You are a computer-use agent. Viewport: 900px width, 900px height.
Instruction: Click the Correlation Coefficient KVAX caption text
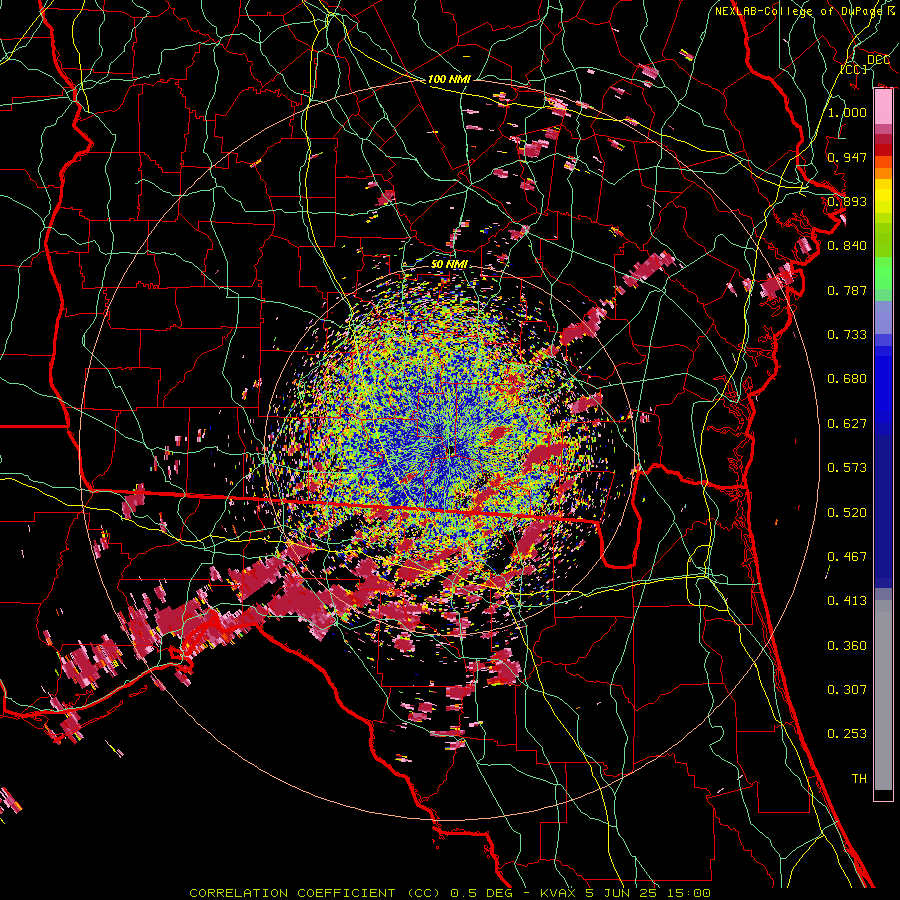click(x=450, y=893)
